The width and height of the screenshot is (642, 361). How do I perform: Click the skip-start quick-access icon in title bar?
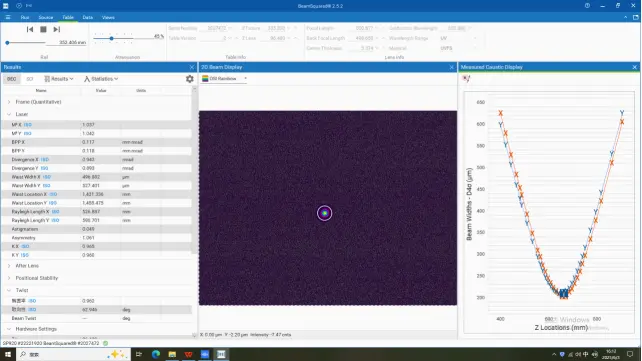(29, 6)
